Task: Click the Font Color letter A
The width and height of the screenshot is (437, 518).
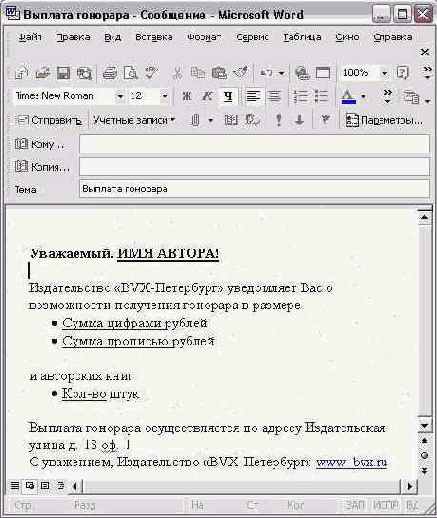Action: click(349, 97)
